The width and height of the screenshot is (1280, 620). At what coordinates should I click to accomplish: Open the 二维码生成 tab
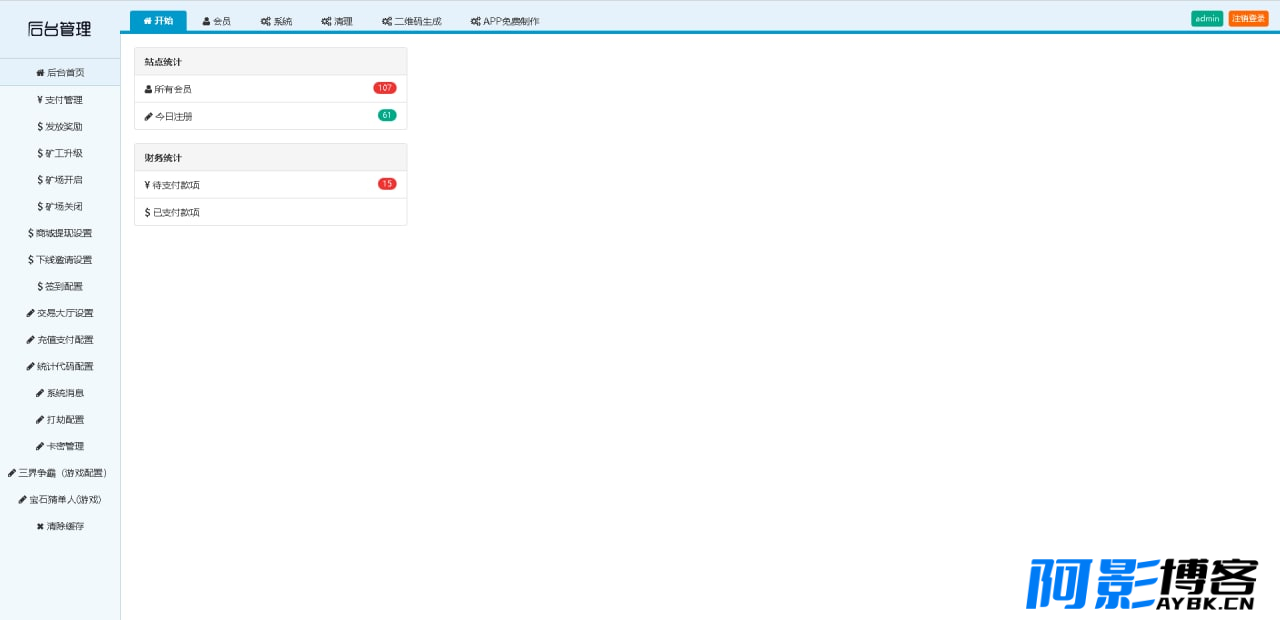[411, 21]
